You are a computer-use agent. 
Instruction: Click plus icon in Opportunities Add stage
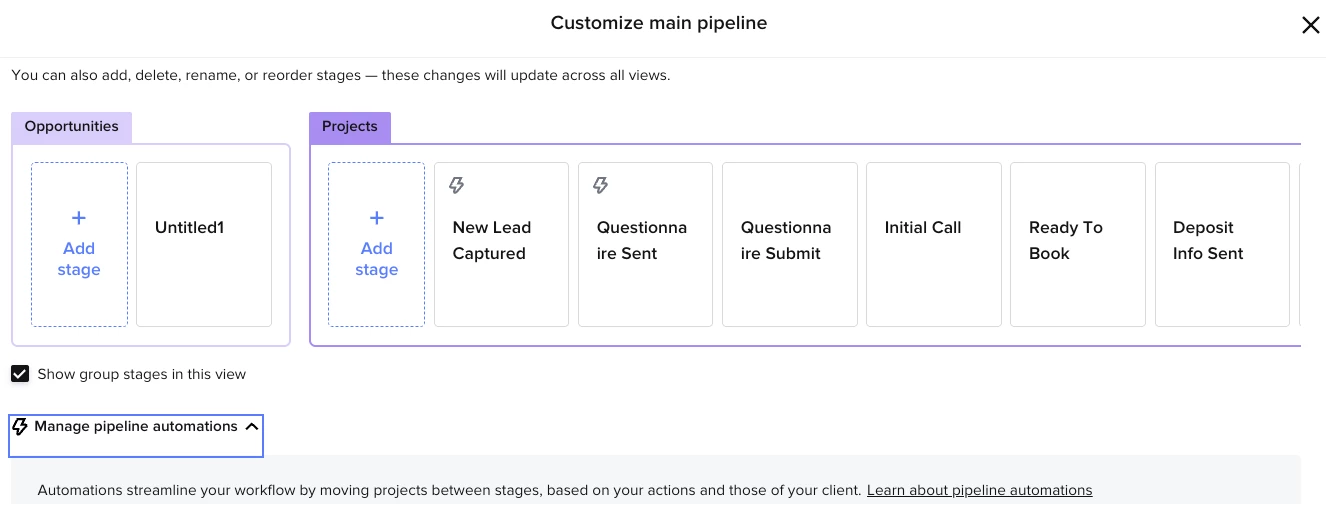coord(79,218)
